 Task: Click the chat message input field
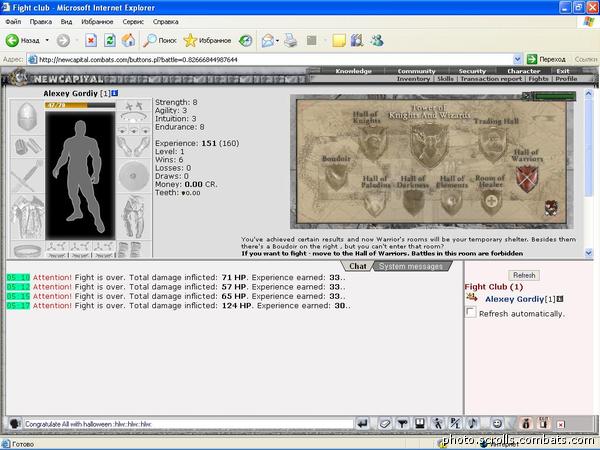click(188, 424)
